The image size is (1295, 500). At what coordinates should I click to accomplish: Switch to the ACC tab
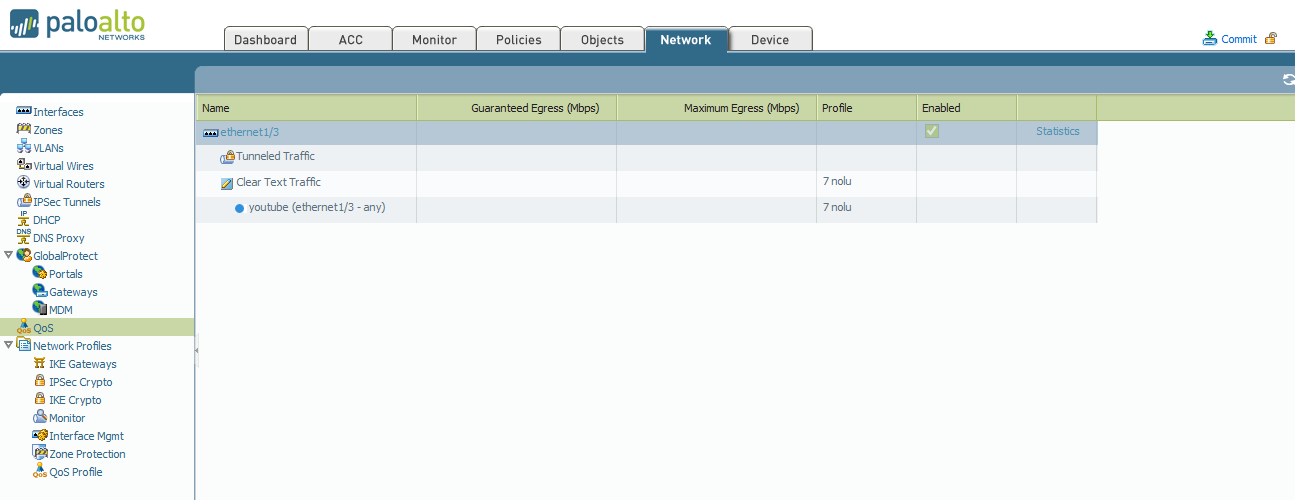pos(351,39)
